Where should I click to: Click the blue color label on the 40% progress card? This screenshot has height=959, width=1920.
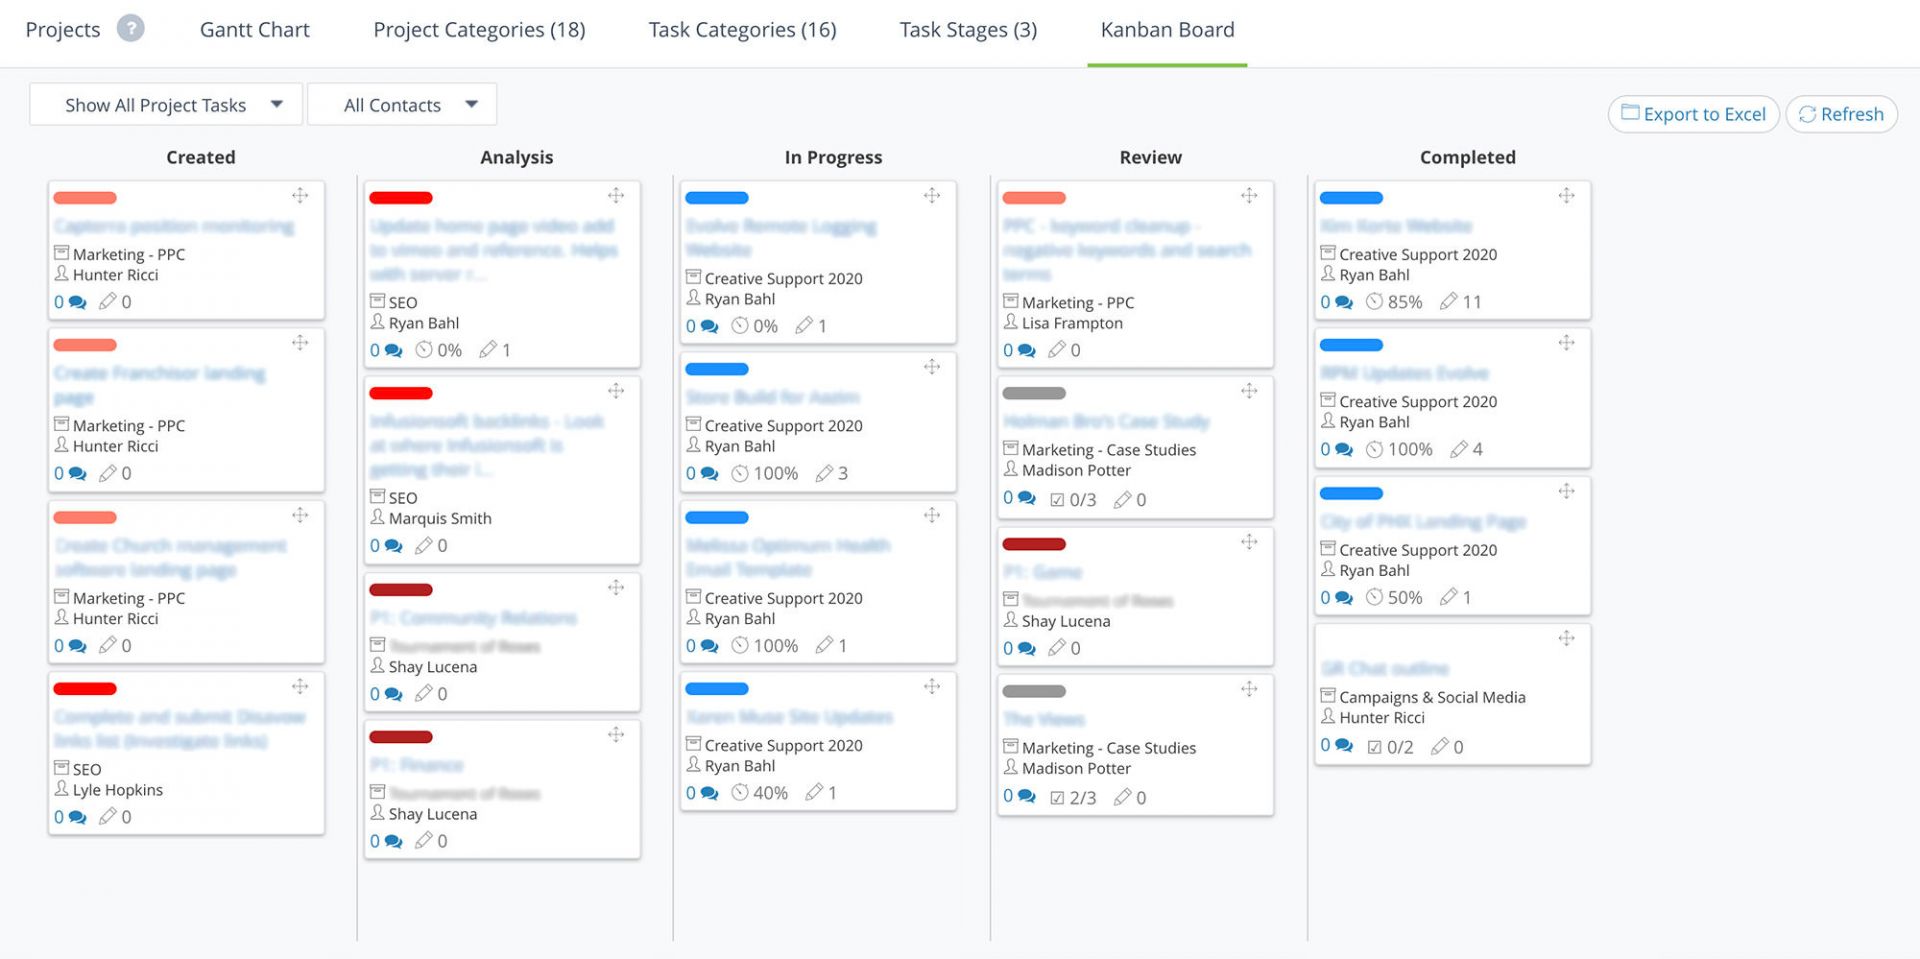[x=716, y=689]
